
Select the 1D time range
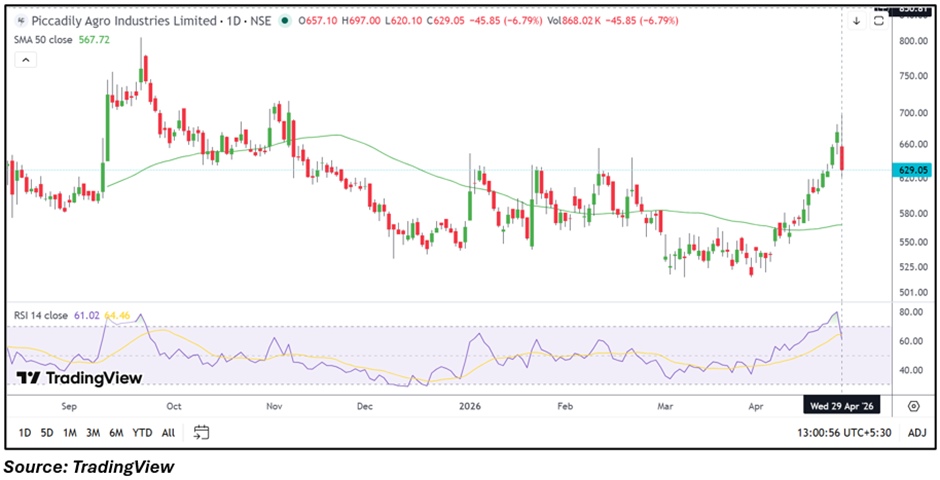[x=25, y=433]
